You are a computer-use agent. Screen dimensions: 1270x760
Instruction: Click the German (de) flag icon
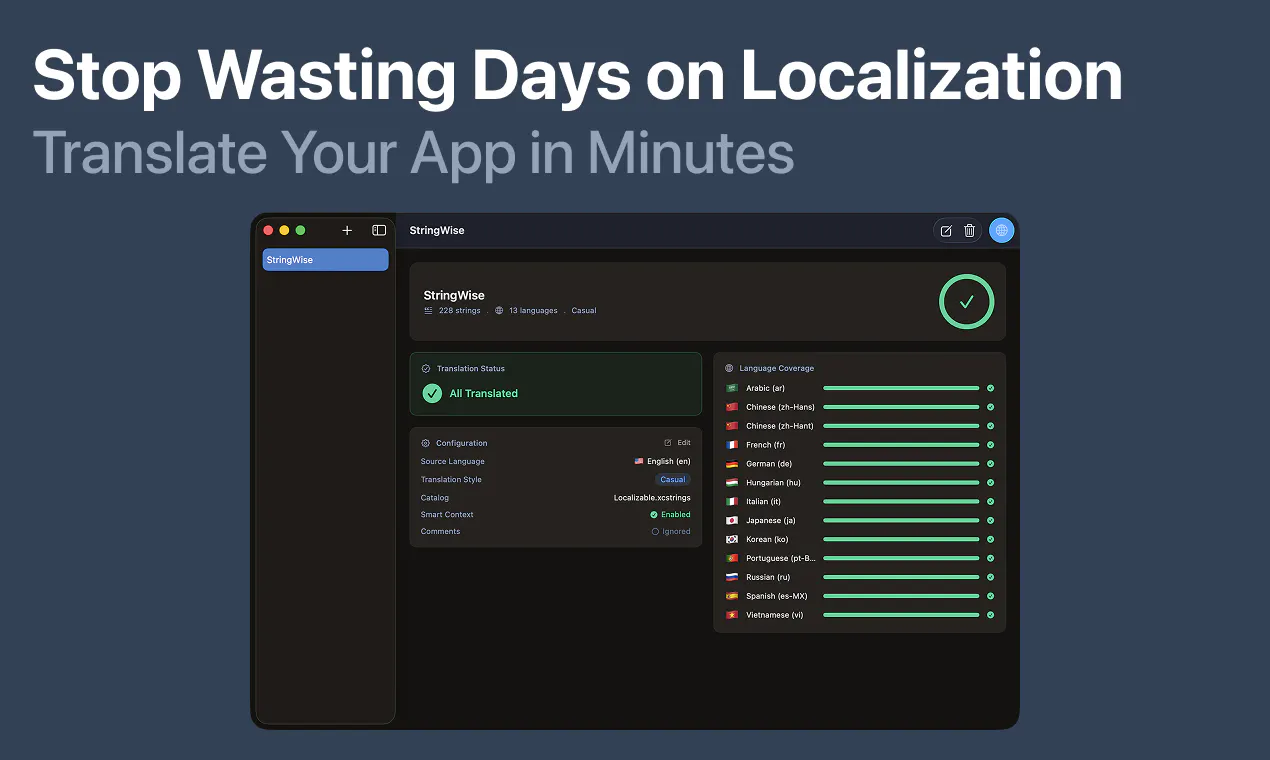click(731, 464)
